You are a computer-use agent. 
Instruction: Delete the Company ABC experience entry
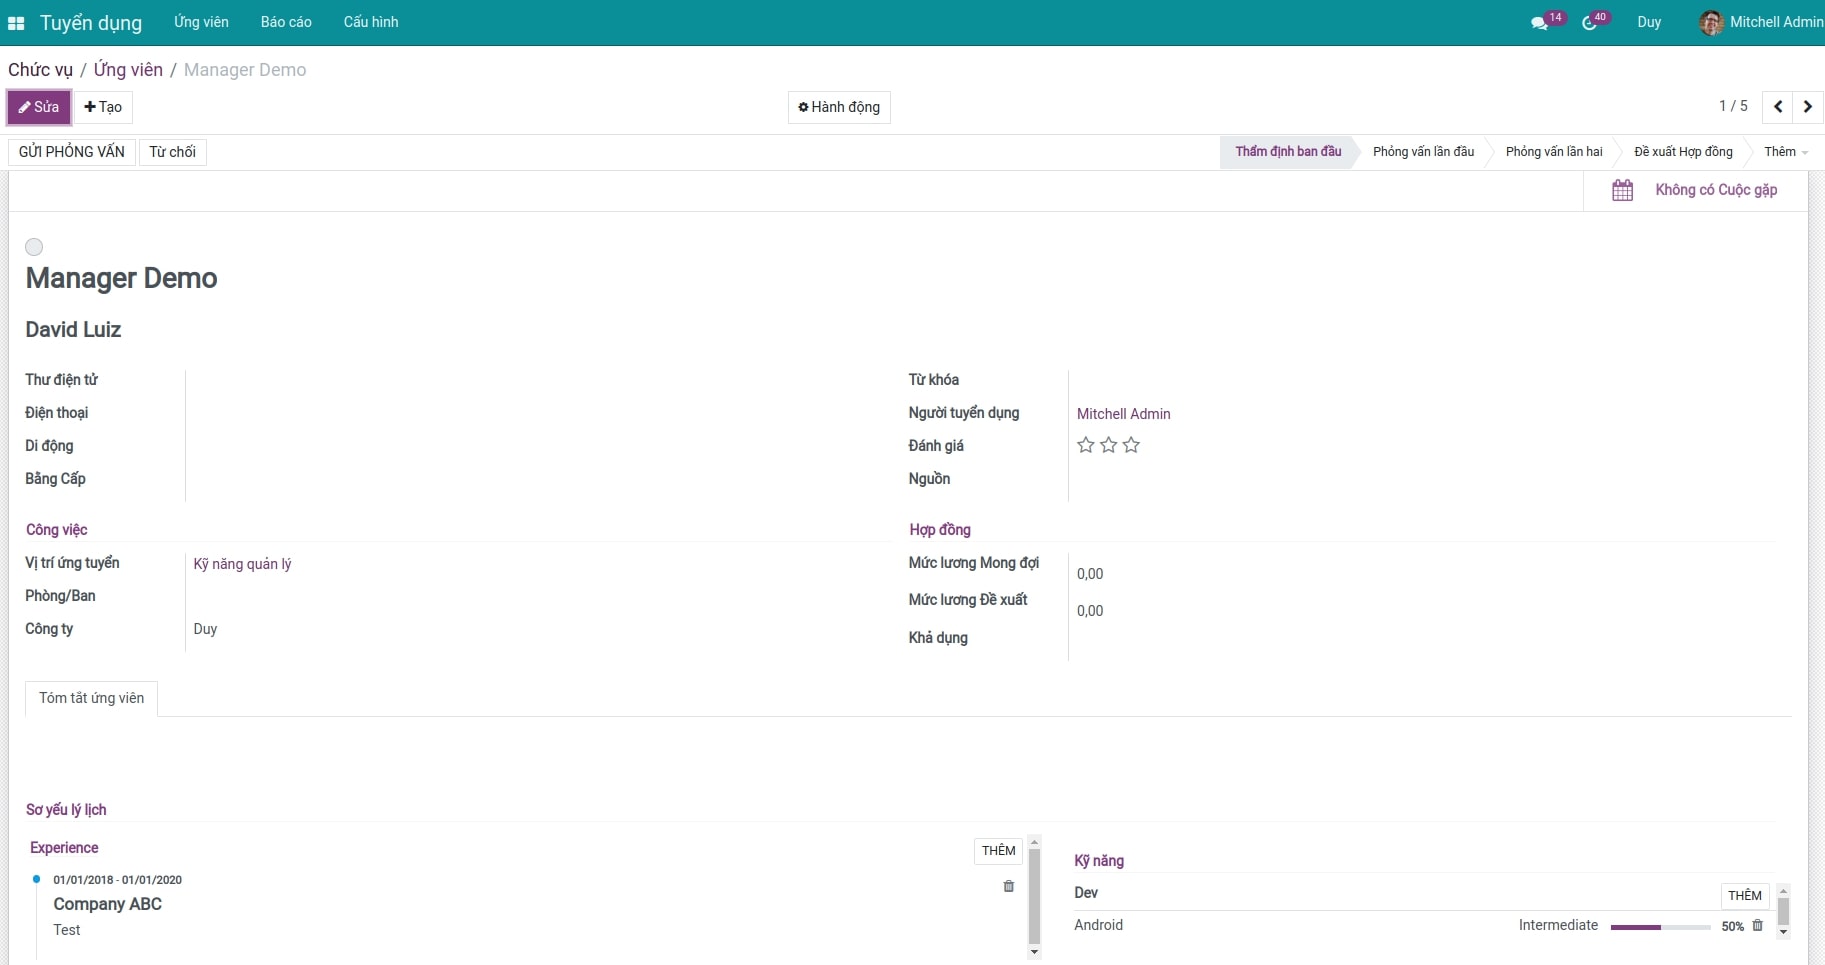(1008, 886)
